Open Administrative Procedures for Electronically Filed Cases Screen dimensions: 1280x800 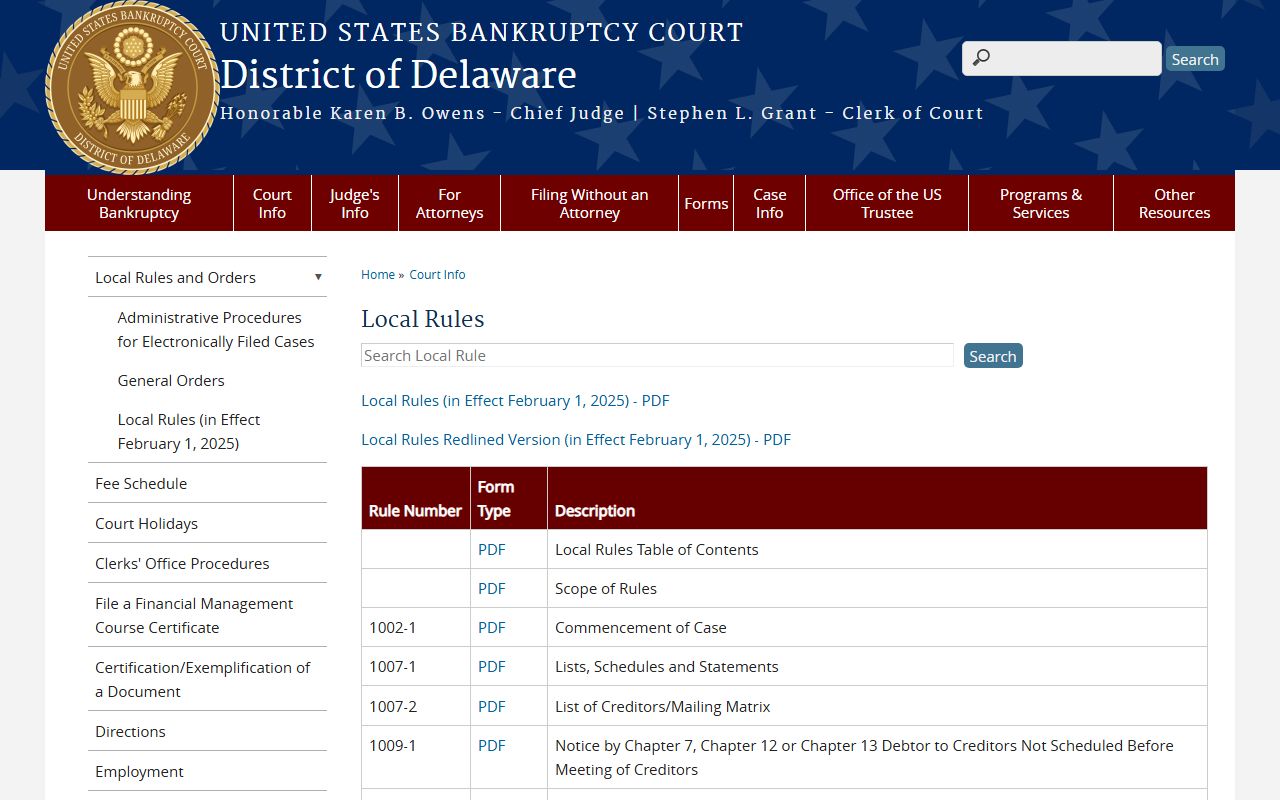tap(216, 329)
